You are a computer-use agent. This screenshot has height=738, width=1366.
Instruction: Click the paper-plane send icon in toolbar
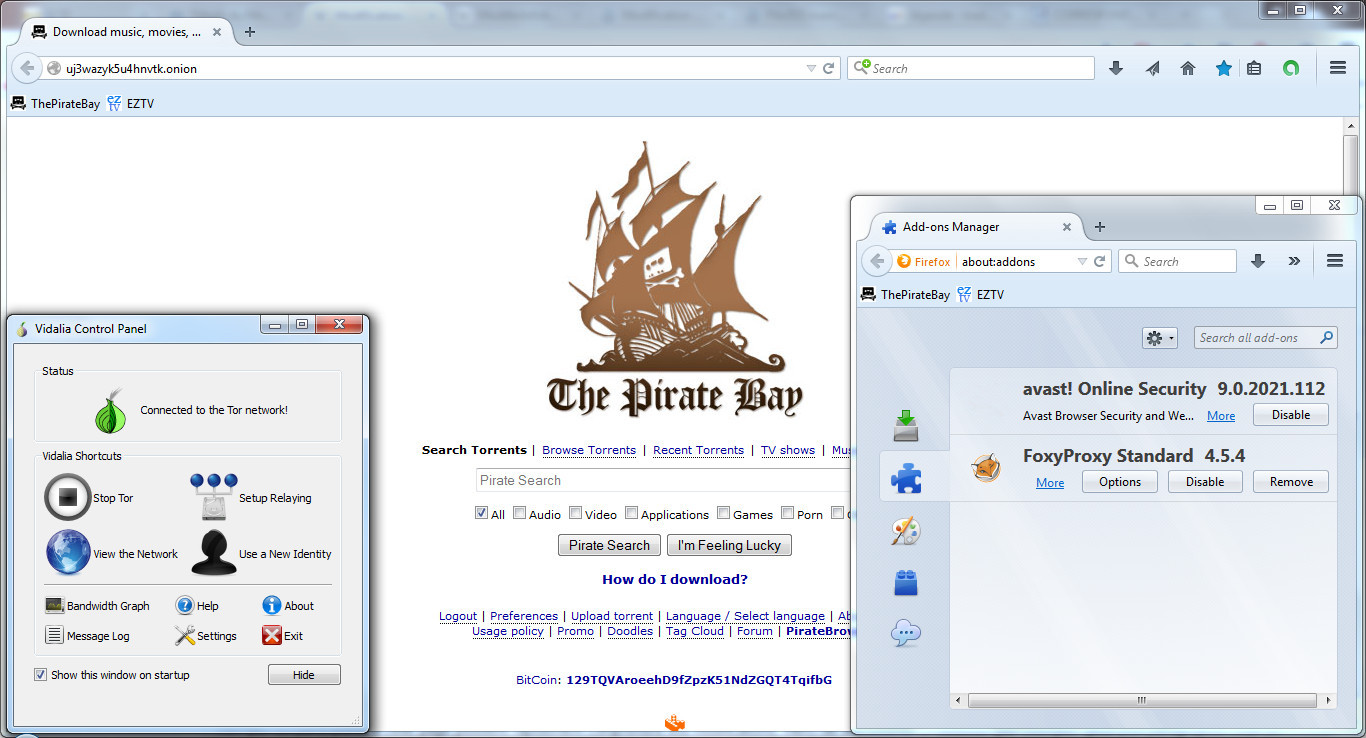1152,68
